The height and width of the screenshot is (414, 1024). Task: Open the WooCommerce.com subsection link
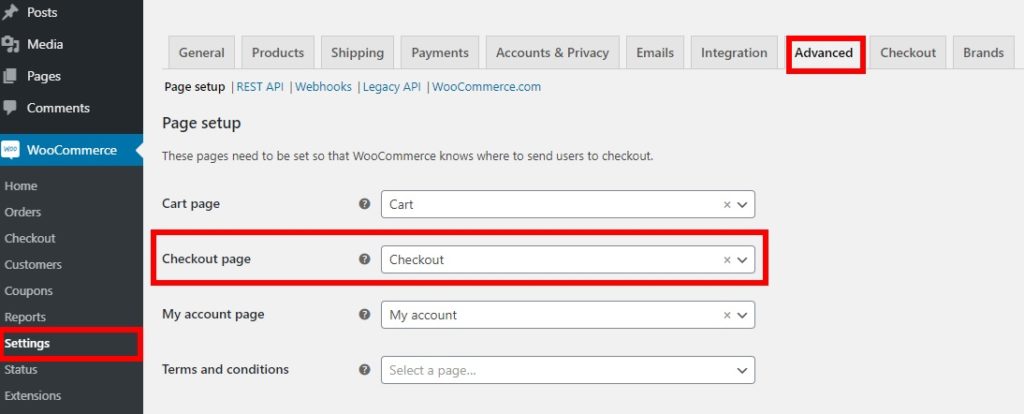point(487,87)
